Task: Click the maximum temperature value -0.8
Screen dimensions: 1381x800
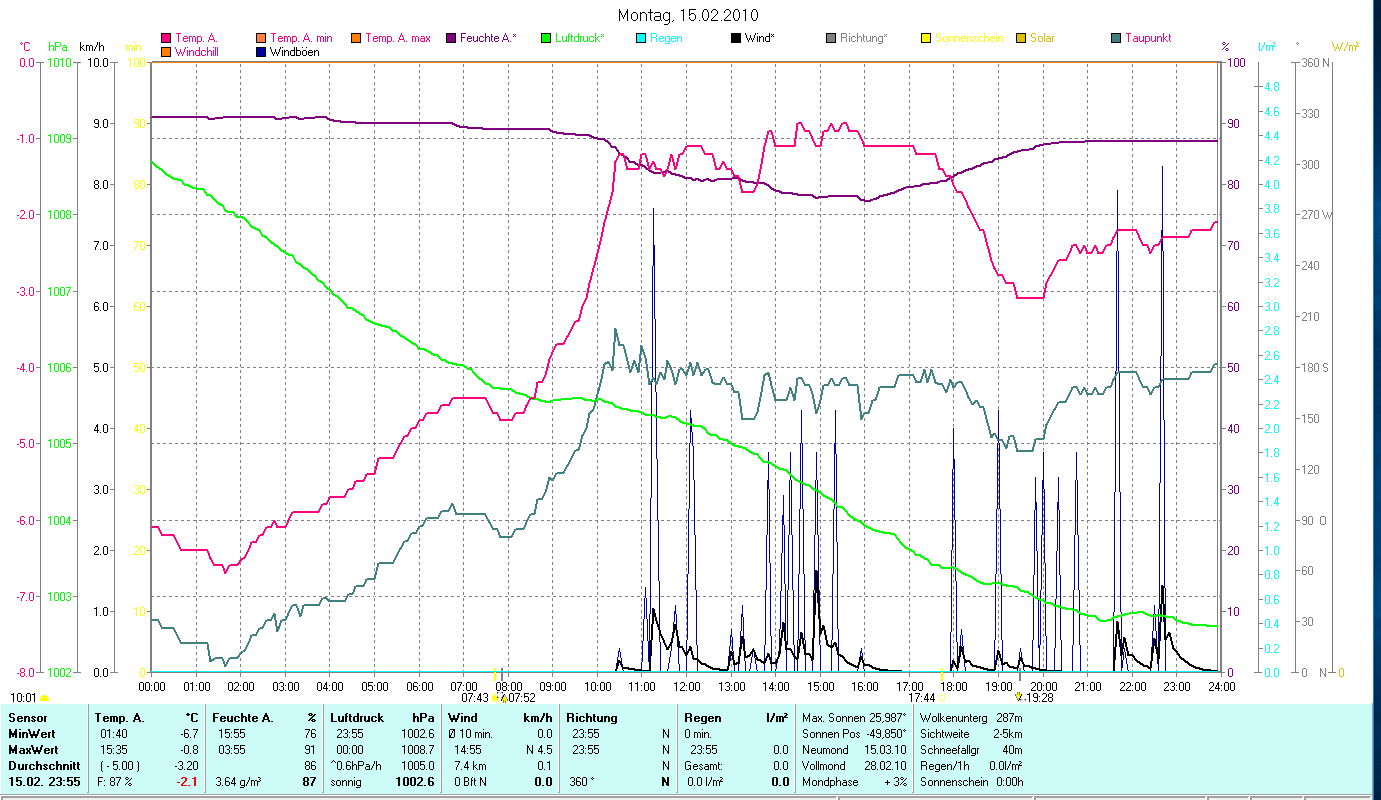Action: (x=189, y=749)
